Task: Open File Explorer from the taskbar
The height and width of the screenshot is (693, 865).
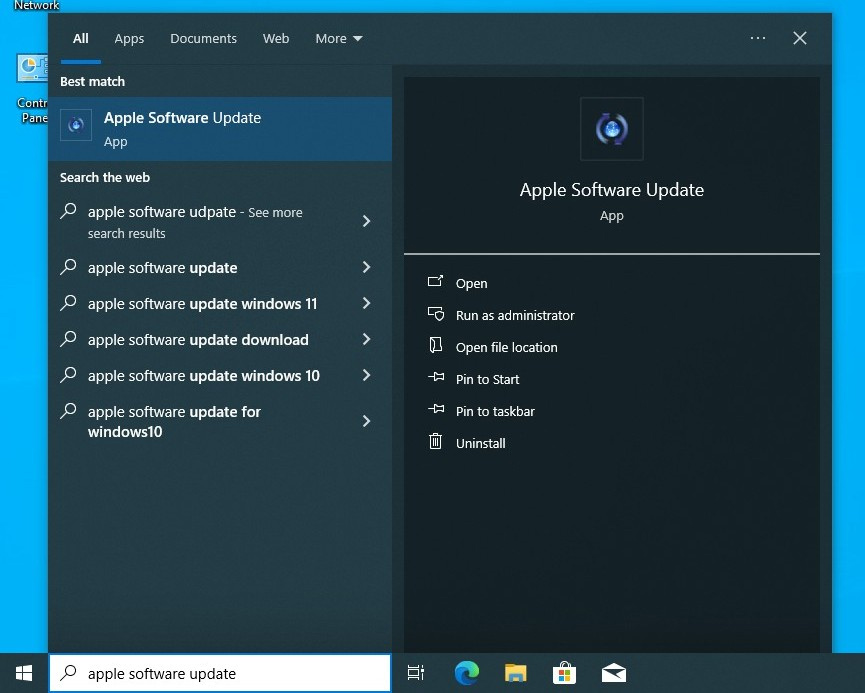Action: tap(516, 673)
